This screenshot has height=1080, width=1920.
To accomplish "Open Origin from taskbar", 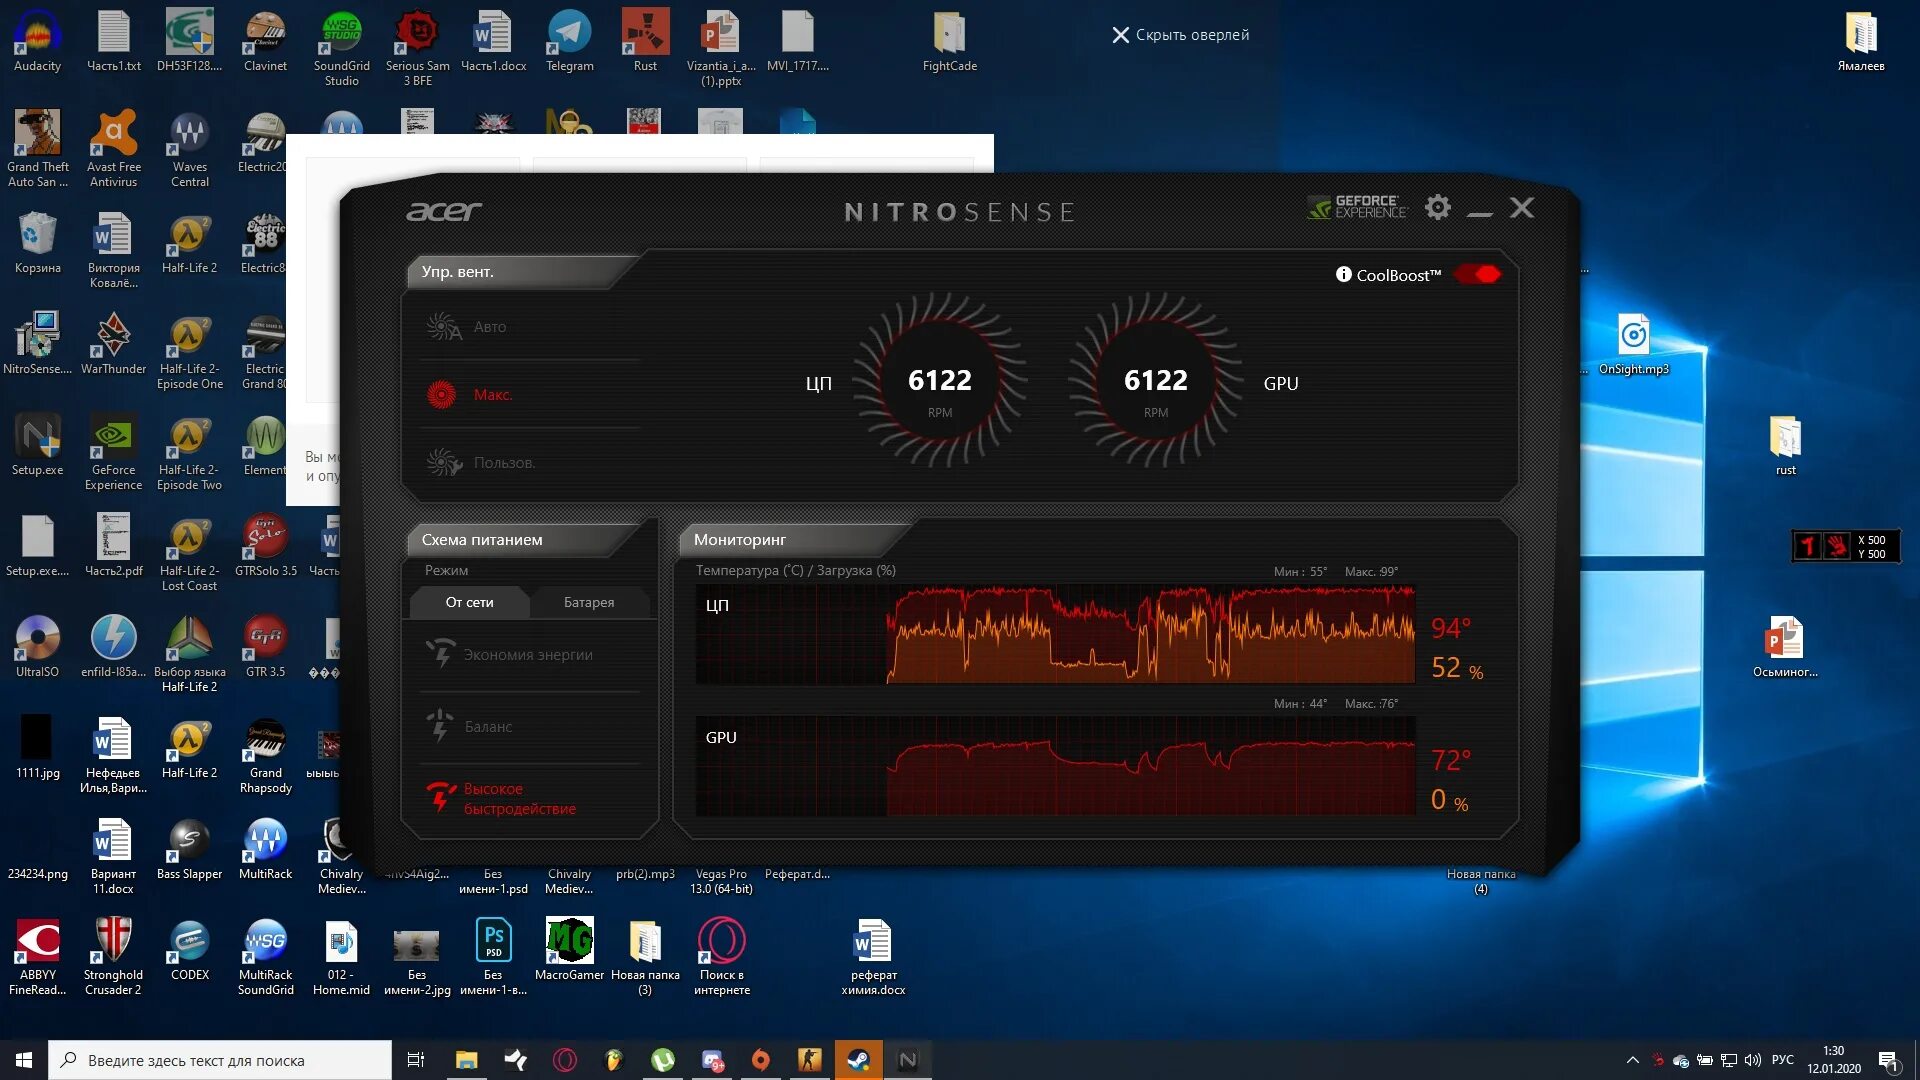I will tap(761, 1060).
